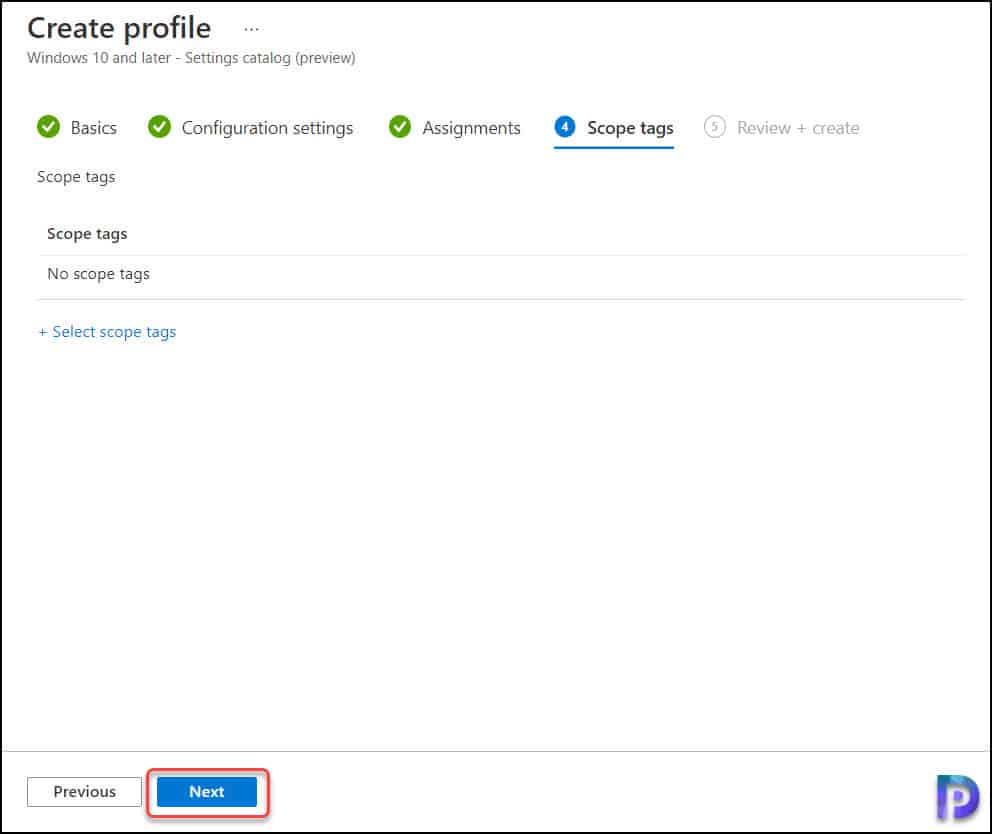
Task: Select the No scope tags row
Action: tap(98, 273)
